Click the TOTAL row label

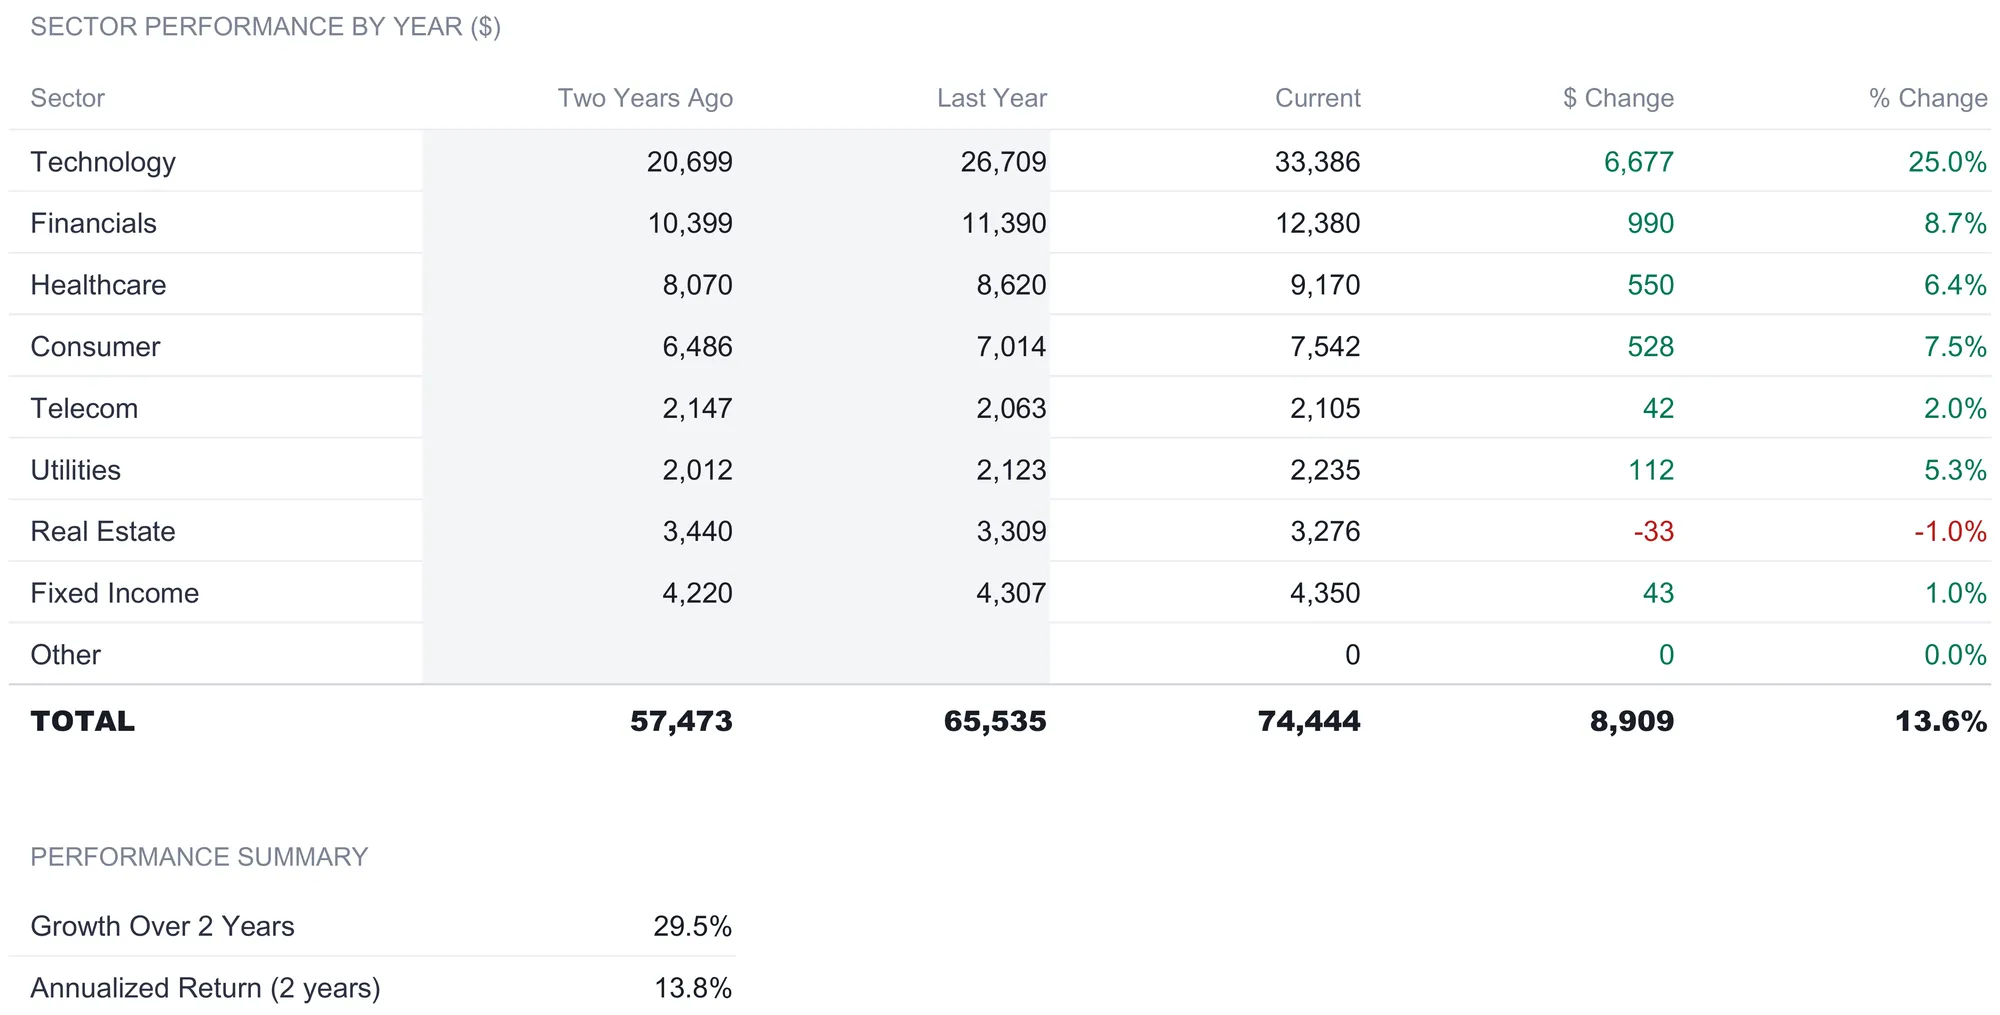[82, 721]
